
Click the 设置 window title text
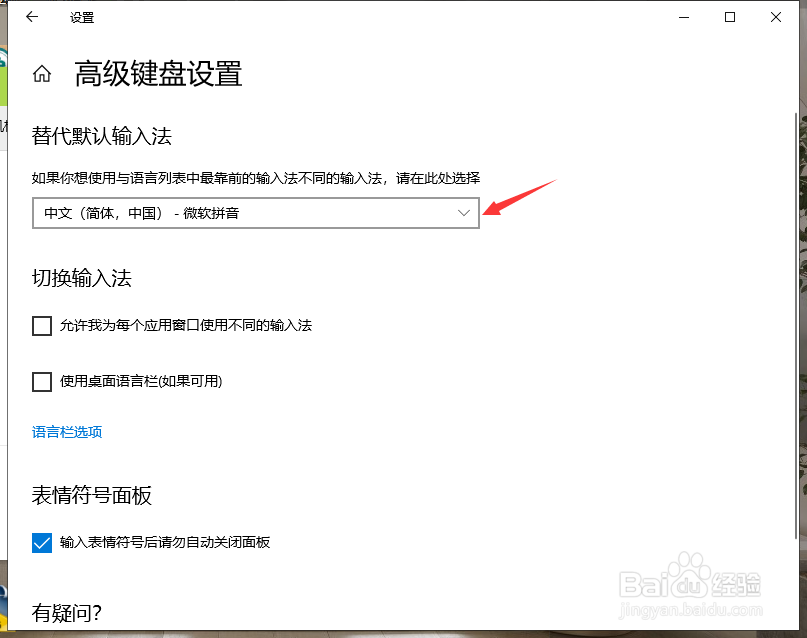[x=82, y=17]
